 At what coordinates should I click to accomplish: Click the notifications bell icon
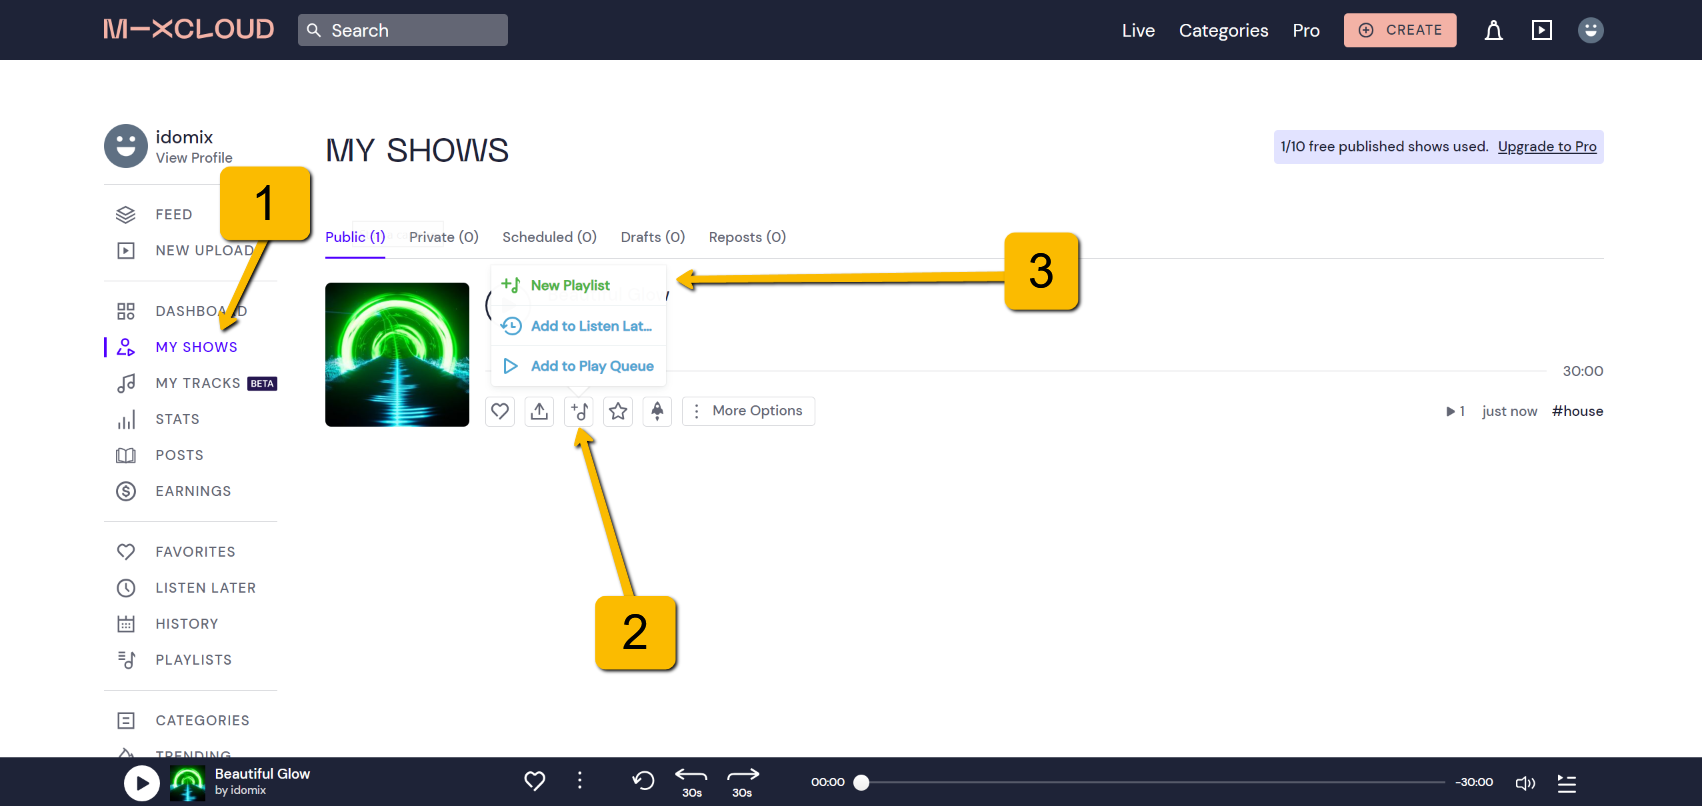[x=1493, y=31]
